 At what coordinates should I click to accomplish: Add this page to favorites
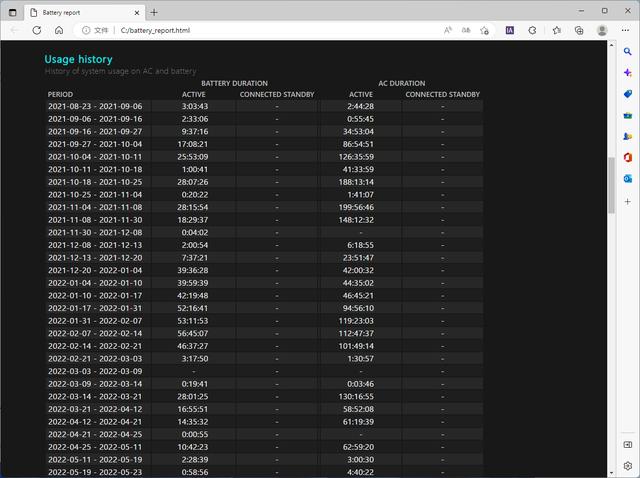click(485, 31)
